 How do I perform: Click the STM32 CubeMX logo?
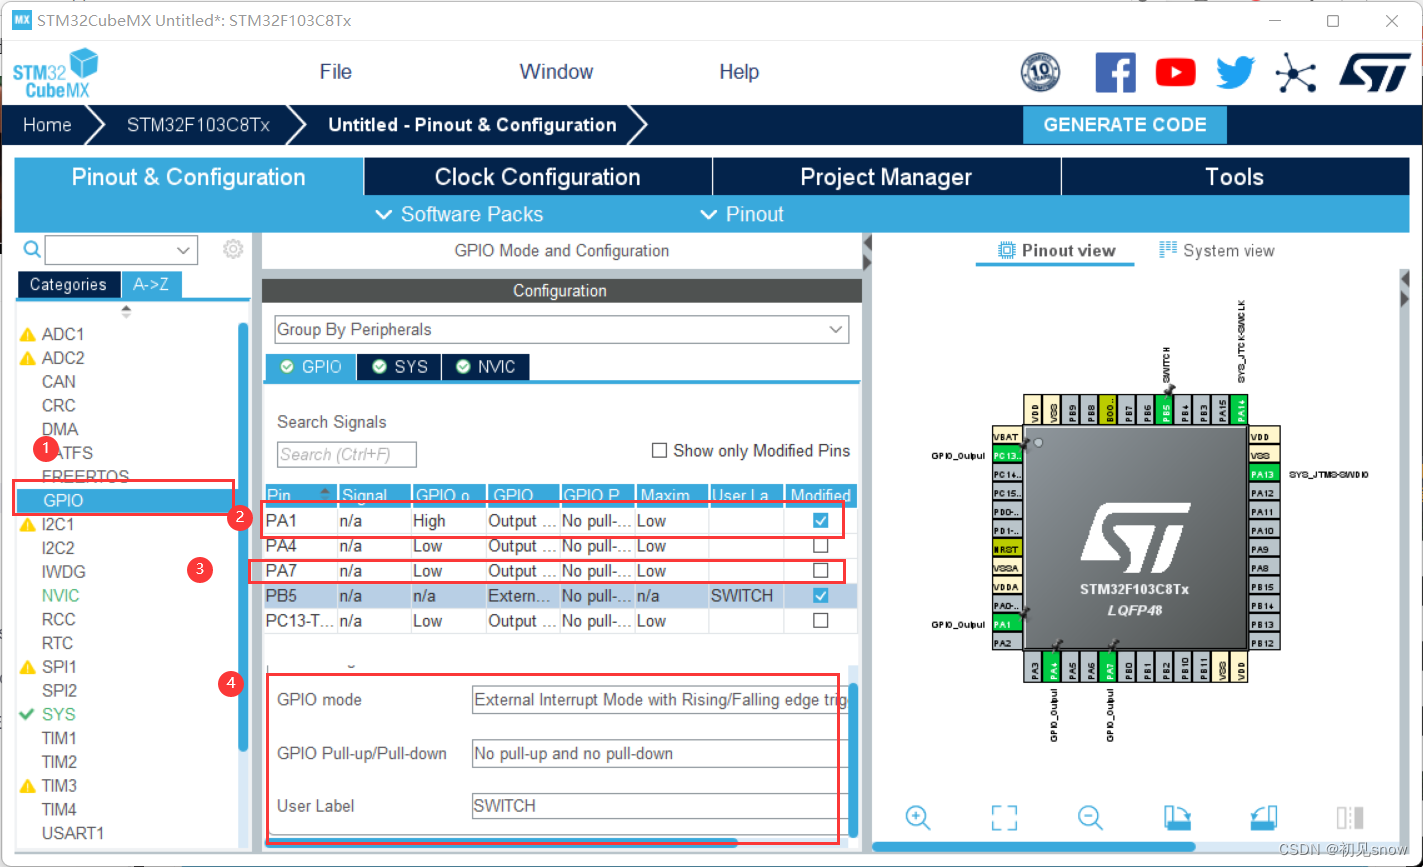coord(56,74)
